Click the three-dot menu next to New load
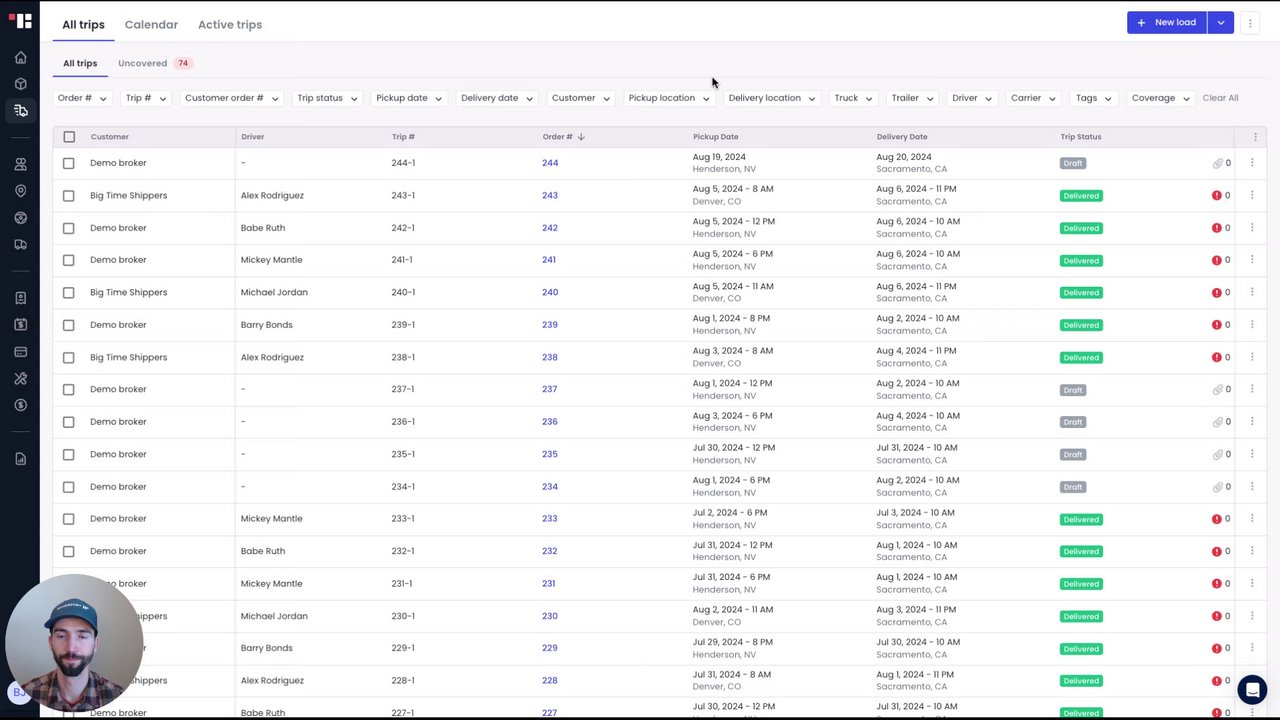 [x=1250, y=23]
